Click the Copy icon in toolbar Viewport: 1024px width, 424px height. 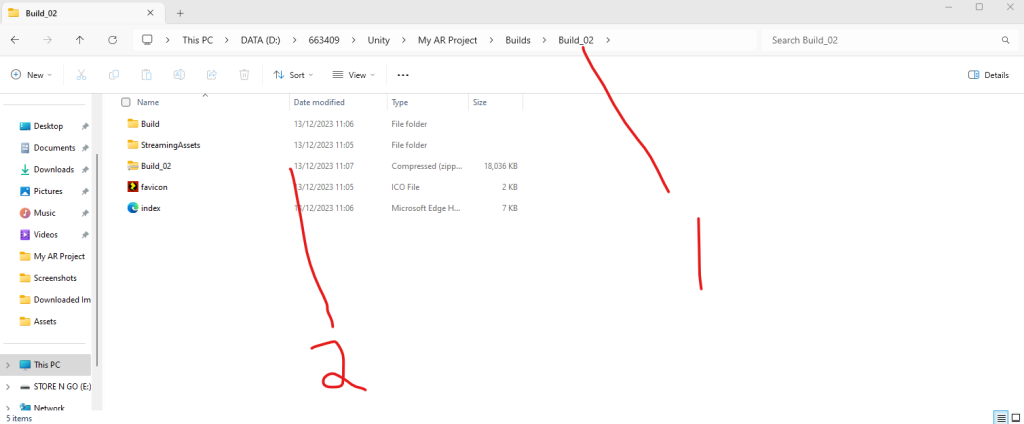click(114, 75)
